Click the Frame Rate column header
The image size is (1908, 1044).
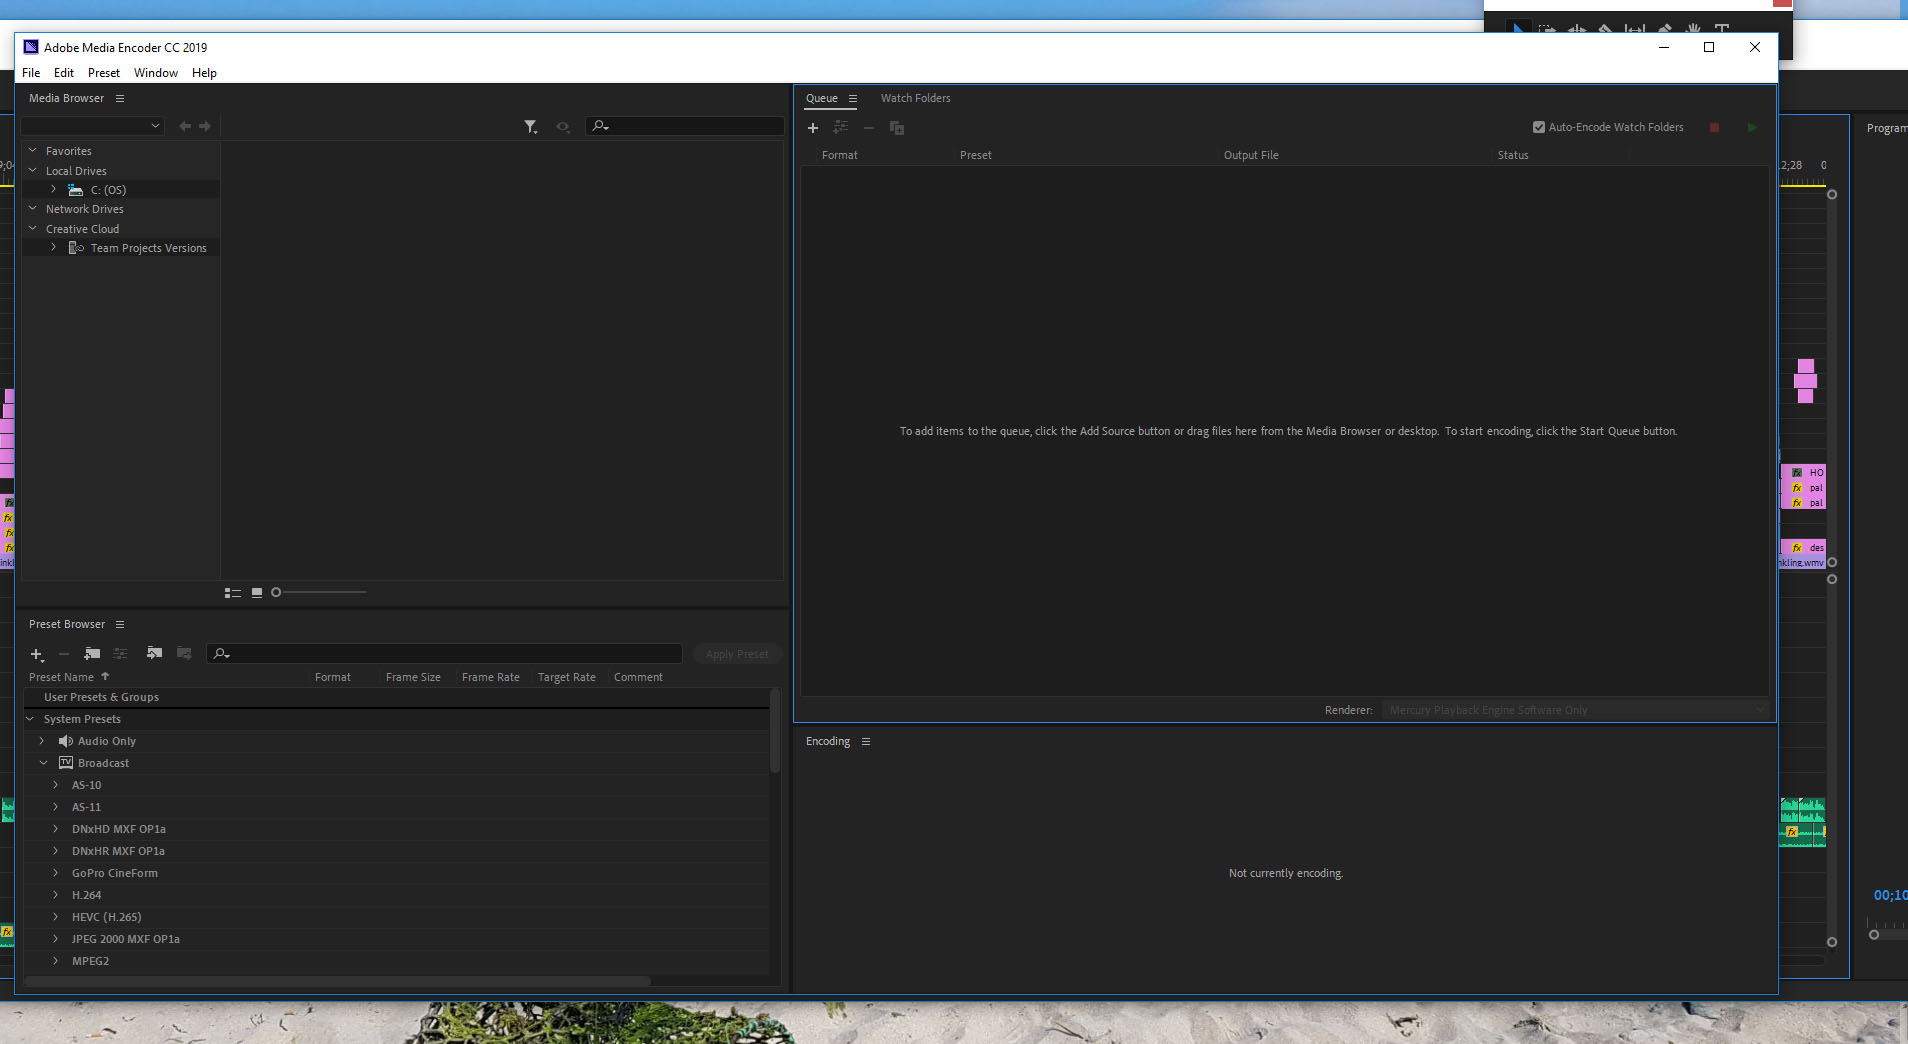coord(491,677)
